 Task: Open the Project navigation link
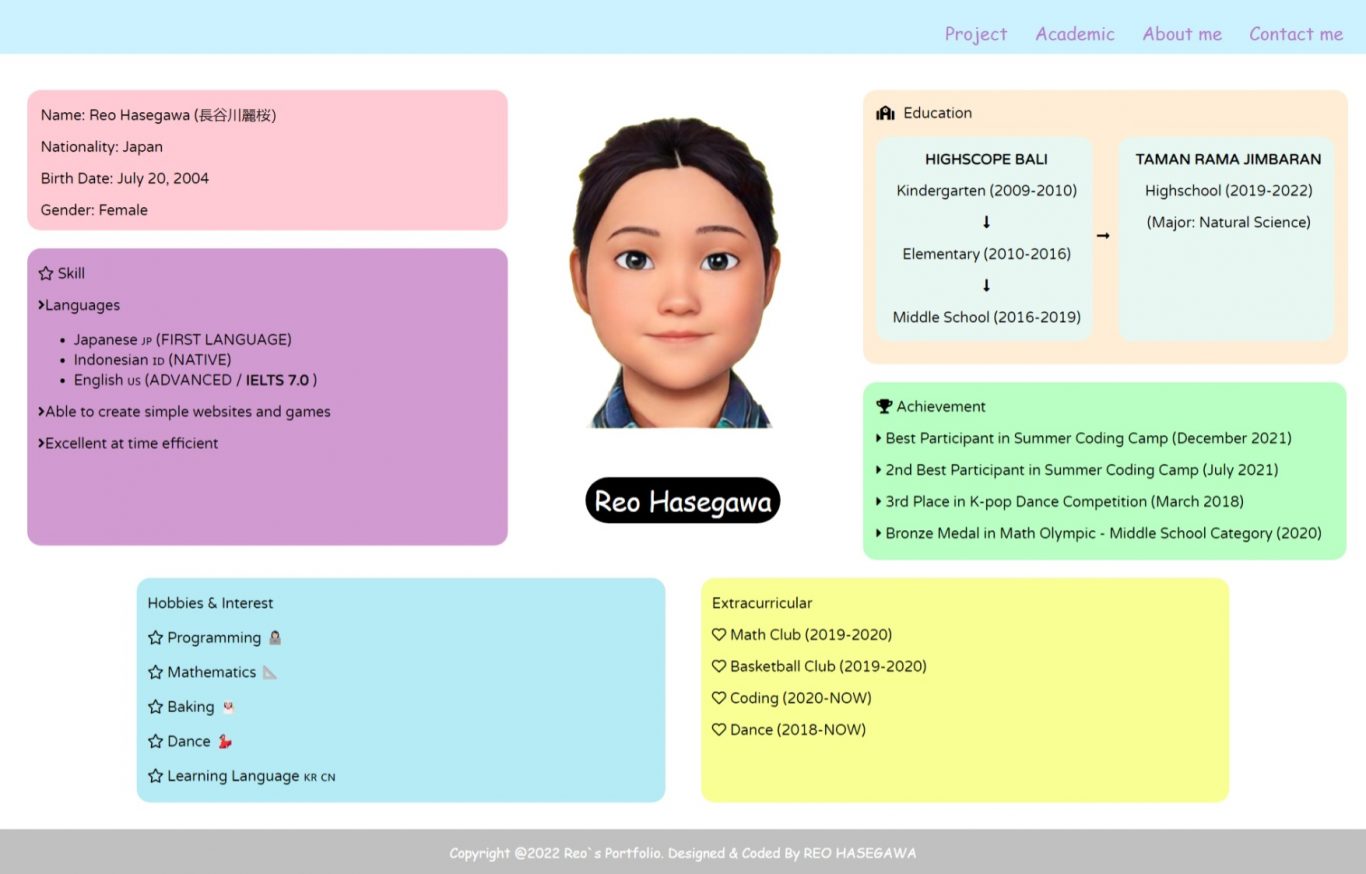pos(976,34)
